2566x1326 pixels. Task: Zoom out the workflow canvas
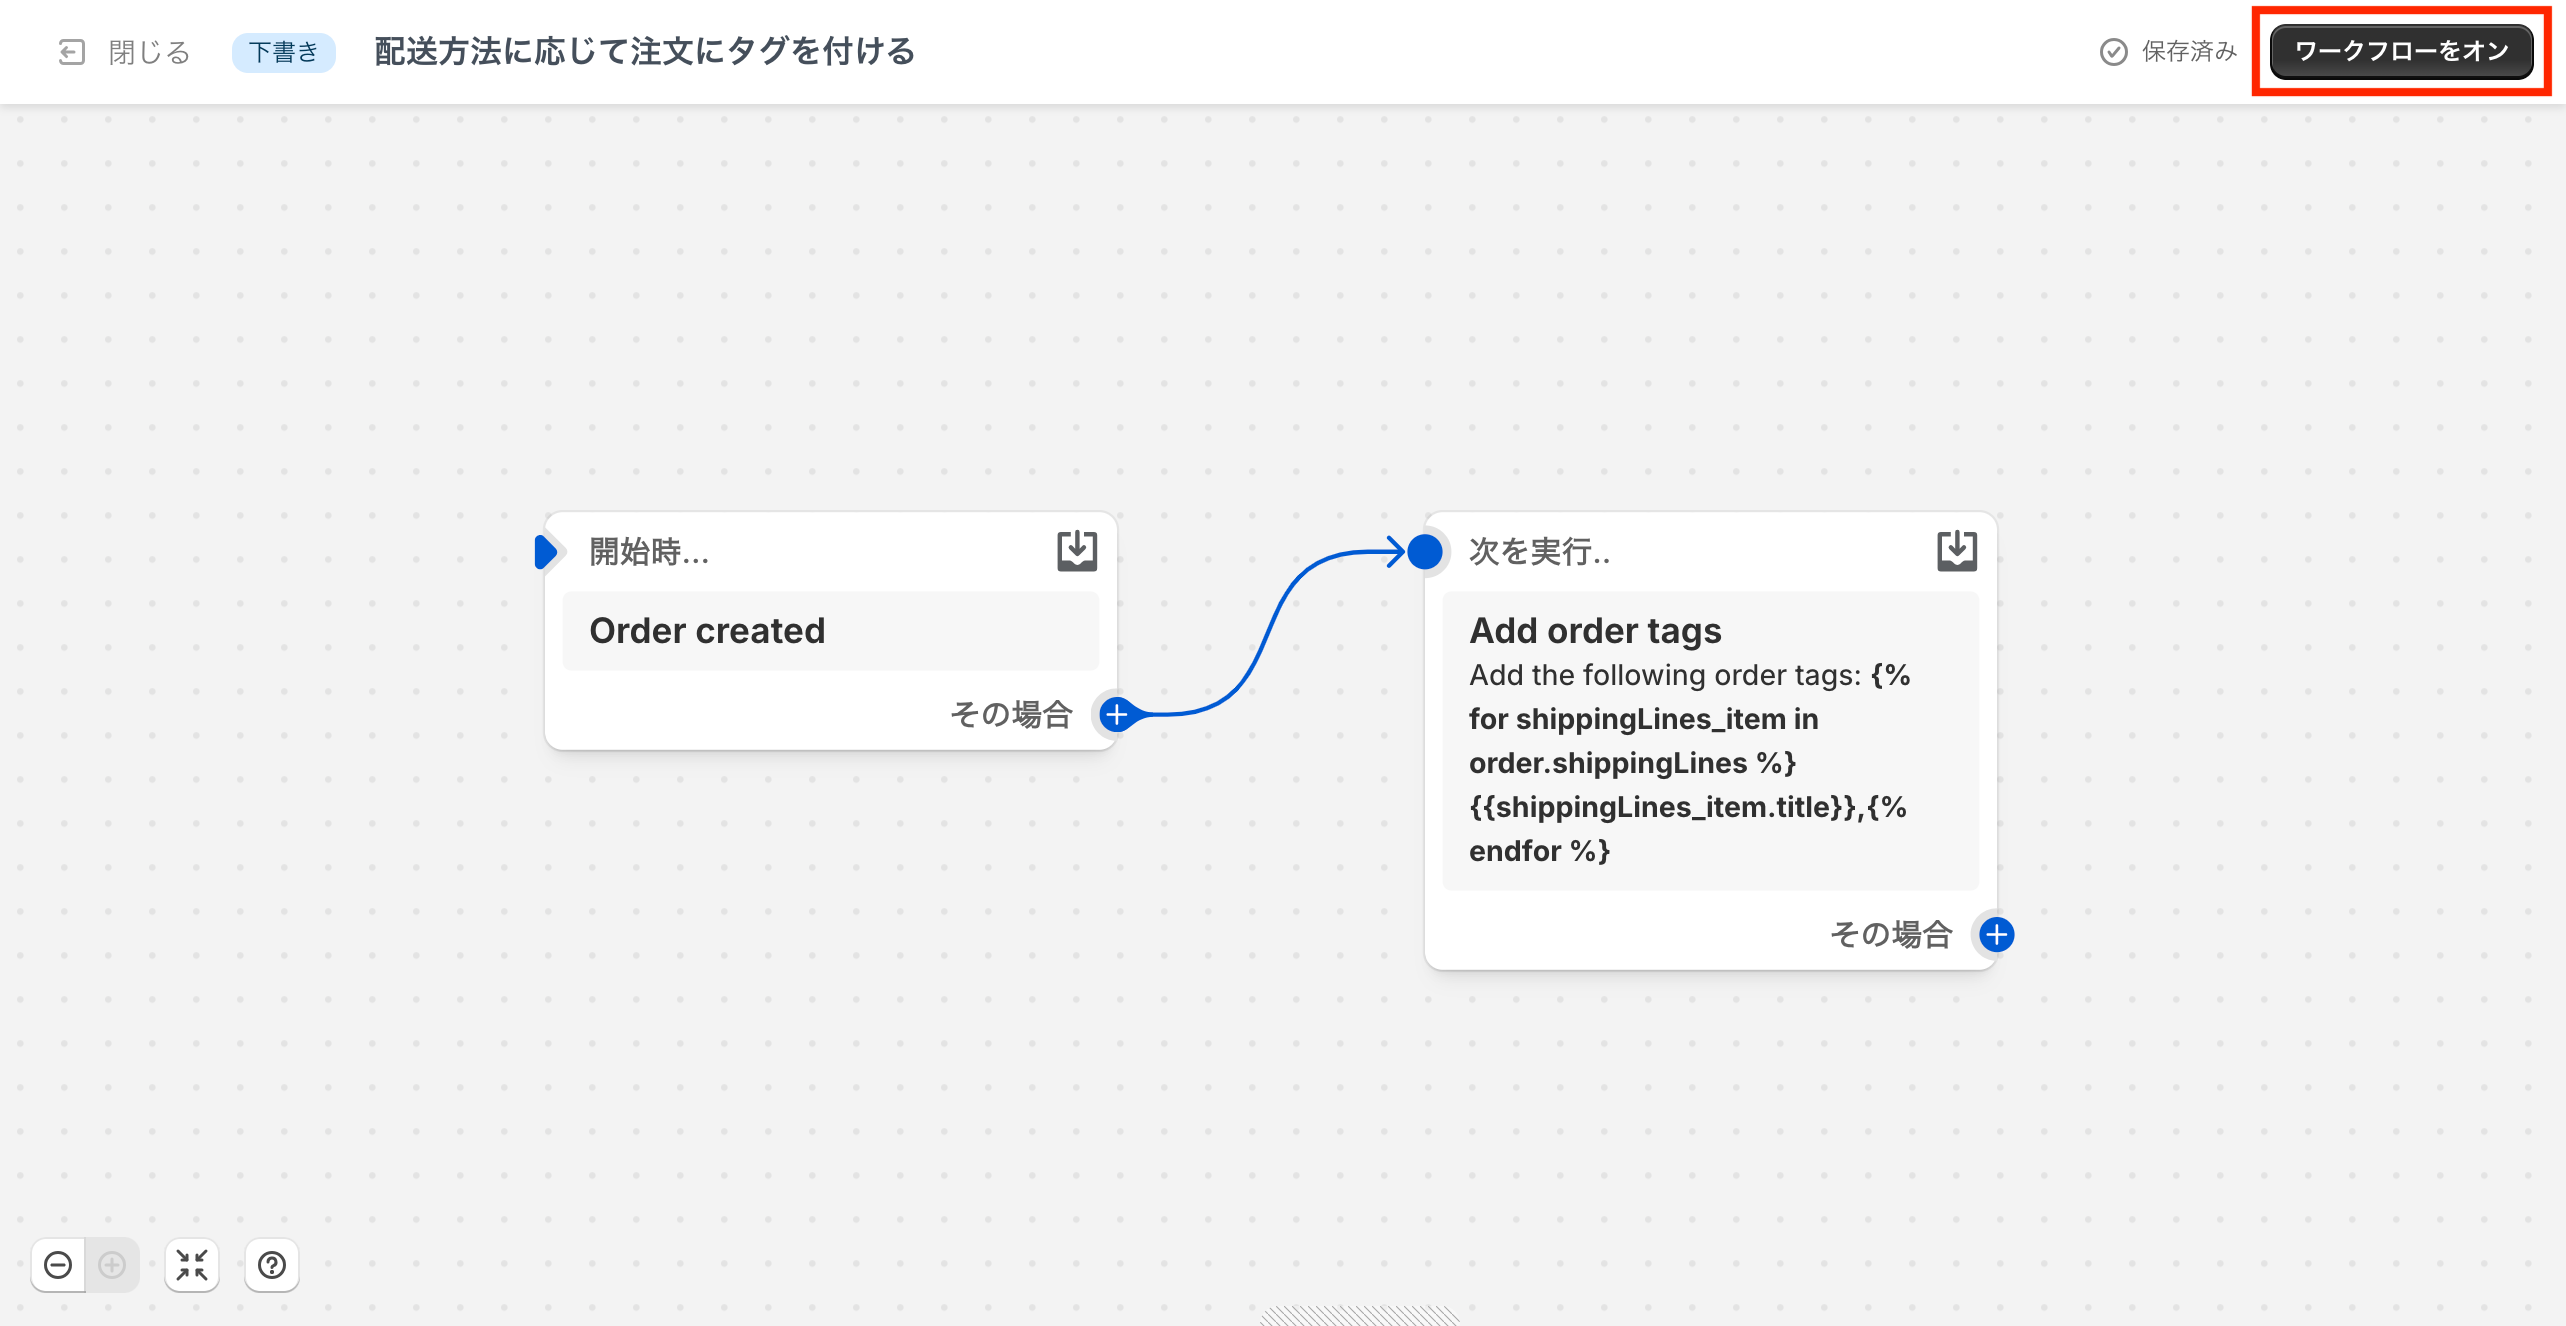point(58,1265)
